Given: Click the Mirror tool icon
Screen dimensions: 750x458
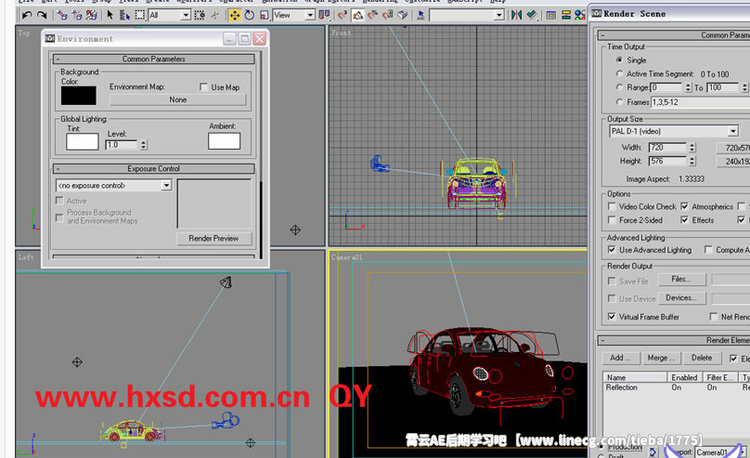Looking at the screenshot, I should tap(516, 15).
